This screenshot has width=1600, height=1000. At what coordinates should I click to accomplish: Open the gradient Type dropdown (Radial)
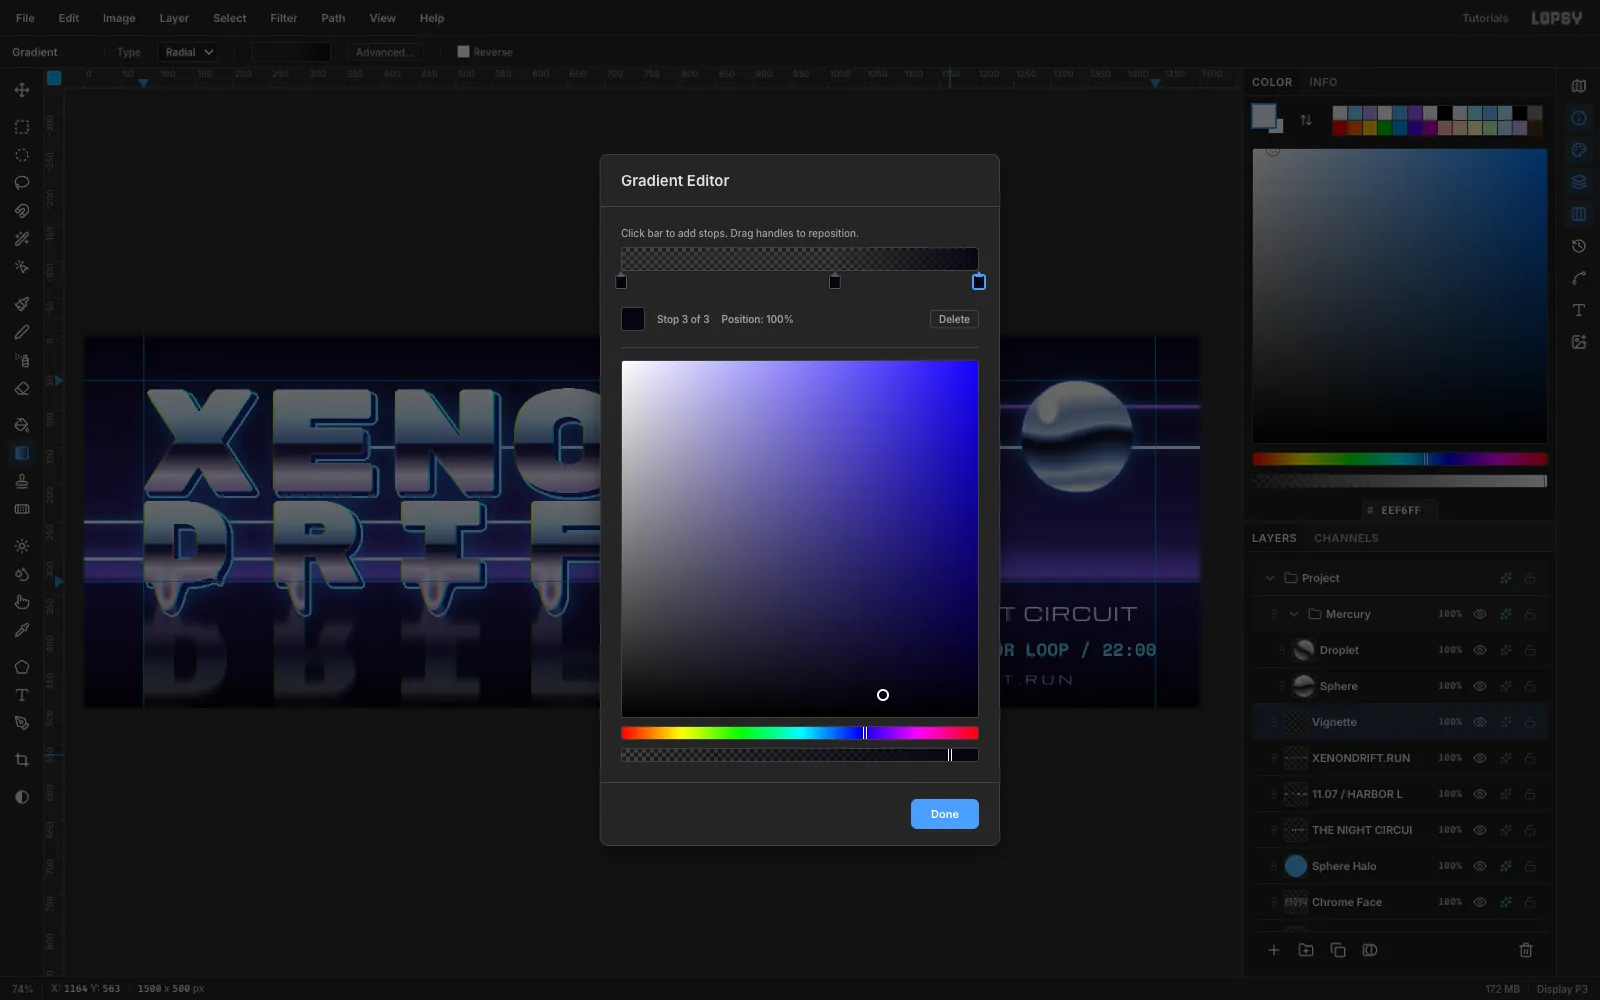(x=188, y=52)
